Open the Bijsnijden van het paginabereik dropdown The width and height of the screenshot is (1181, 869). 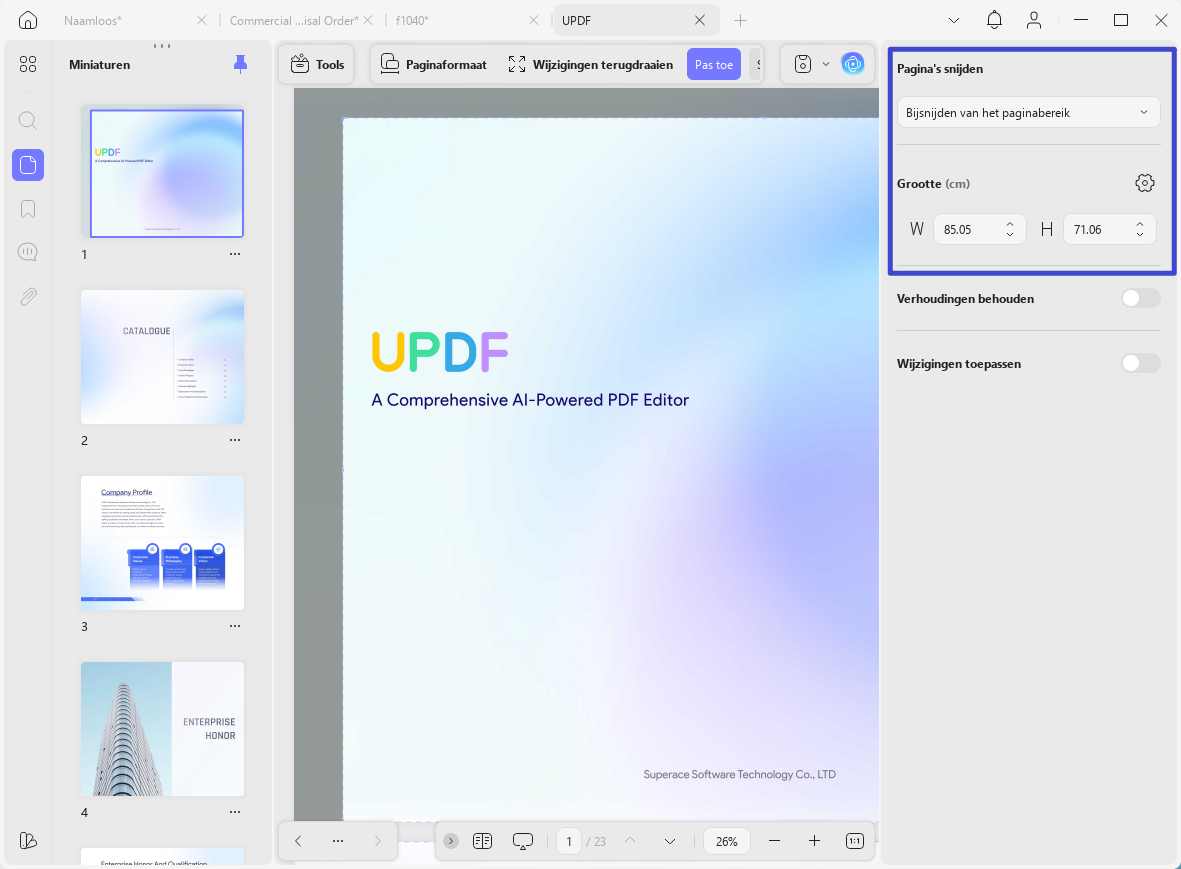pos(1028,113)
